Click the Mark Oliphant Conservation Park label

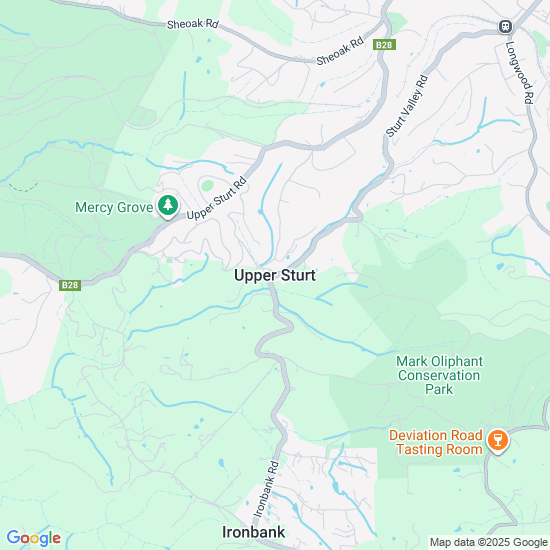pyautogui.click(x=439, y=375)
